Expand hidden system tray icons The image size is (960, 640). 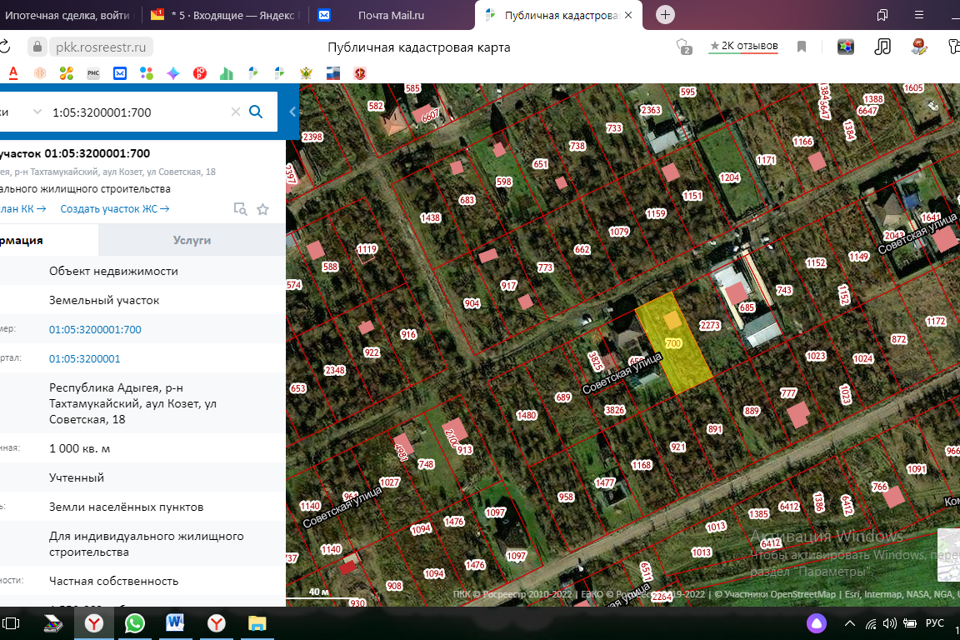point(849,624)
